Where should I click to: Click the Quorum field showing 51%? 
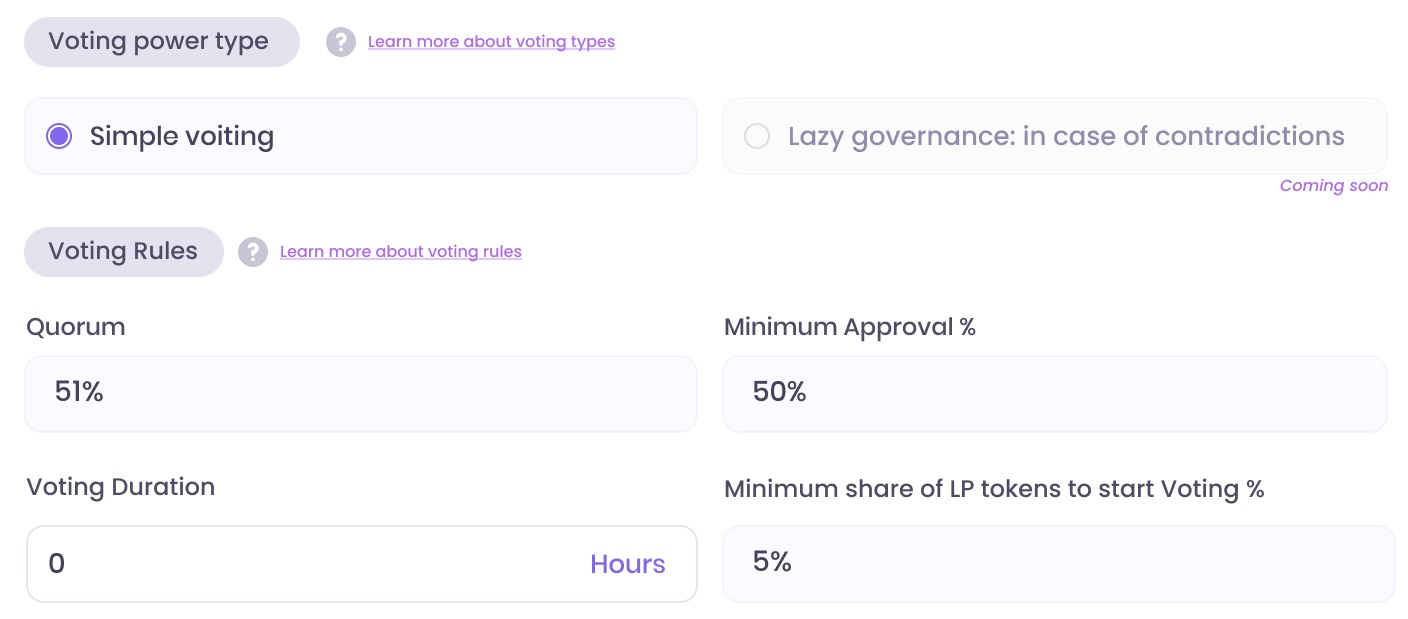[360, 393]
